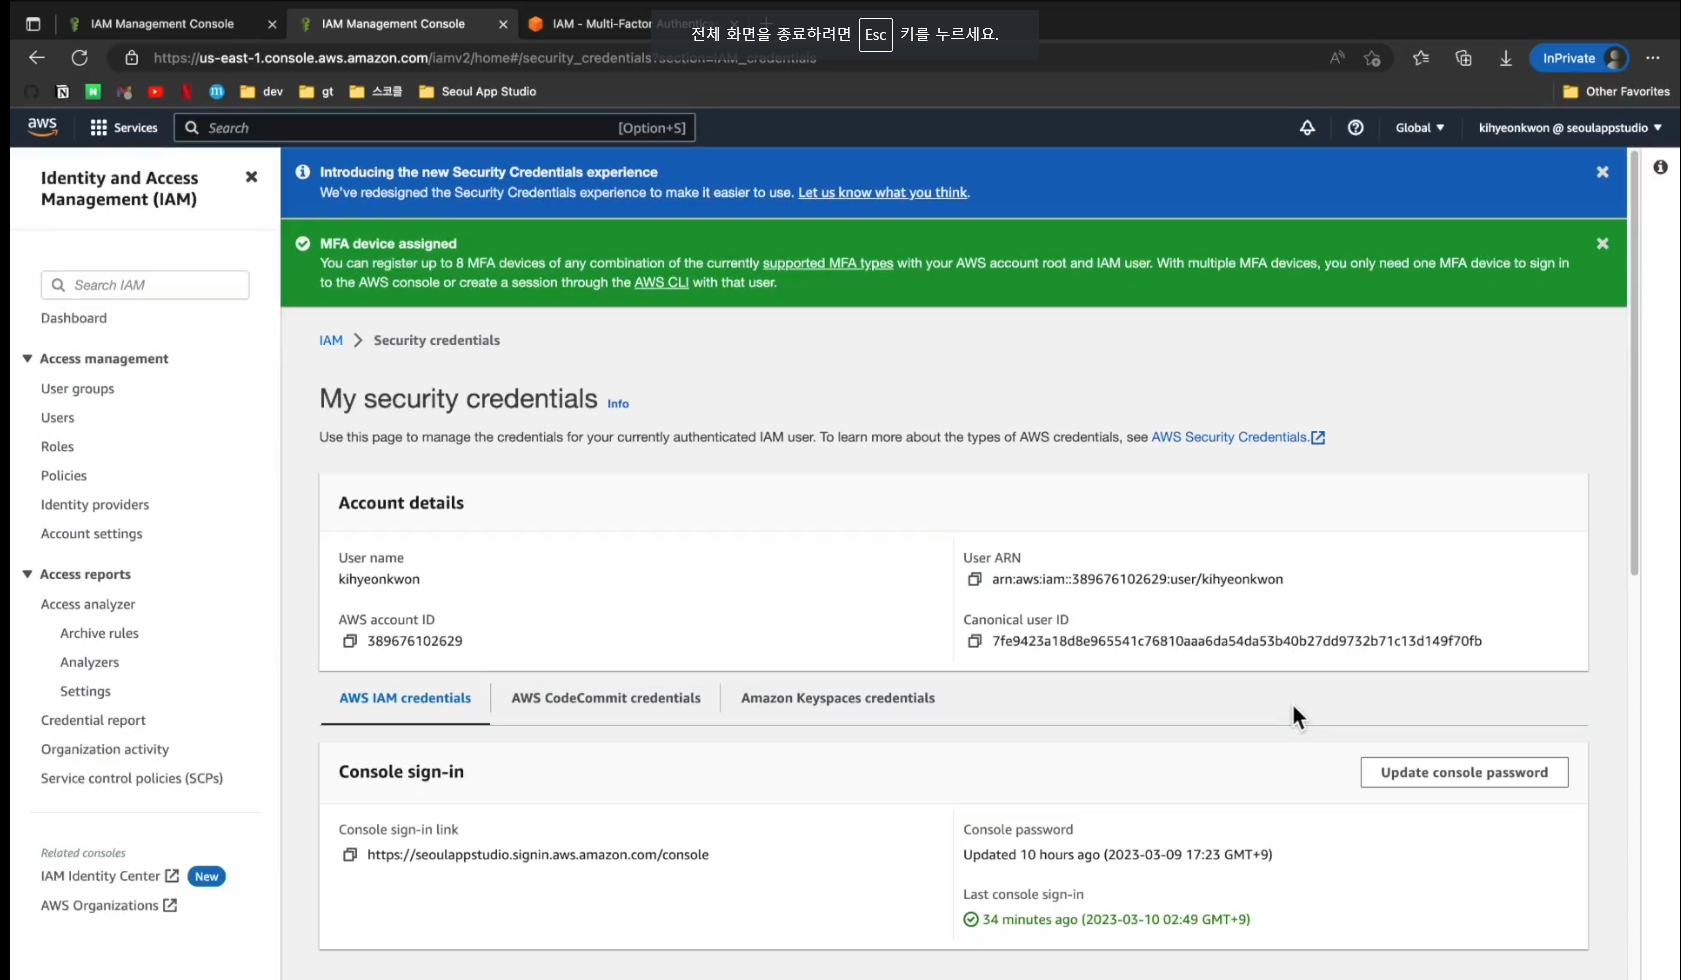This screenshot has height=980, width=1681.
Task: Click the page vertical scrollbar
Action: (1634, 363)
